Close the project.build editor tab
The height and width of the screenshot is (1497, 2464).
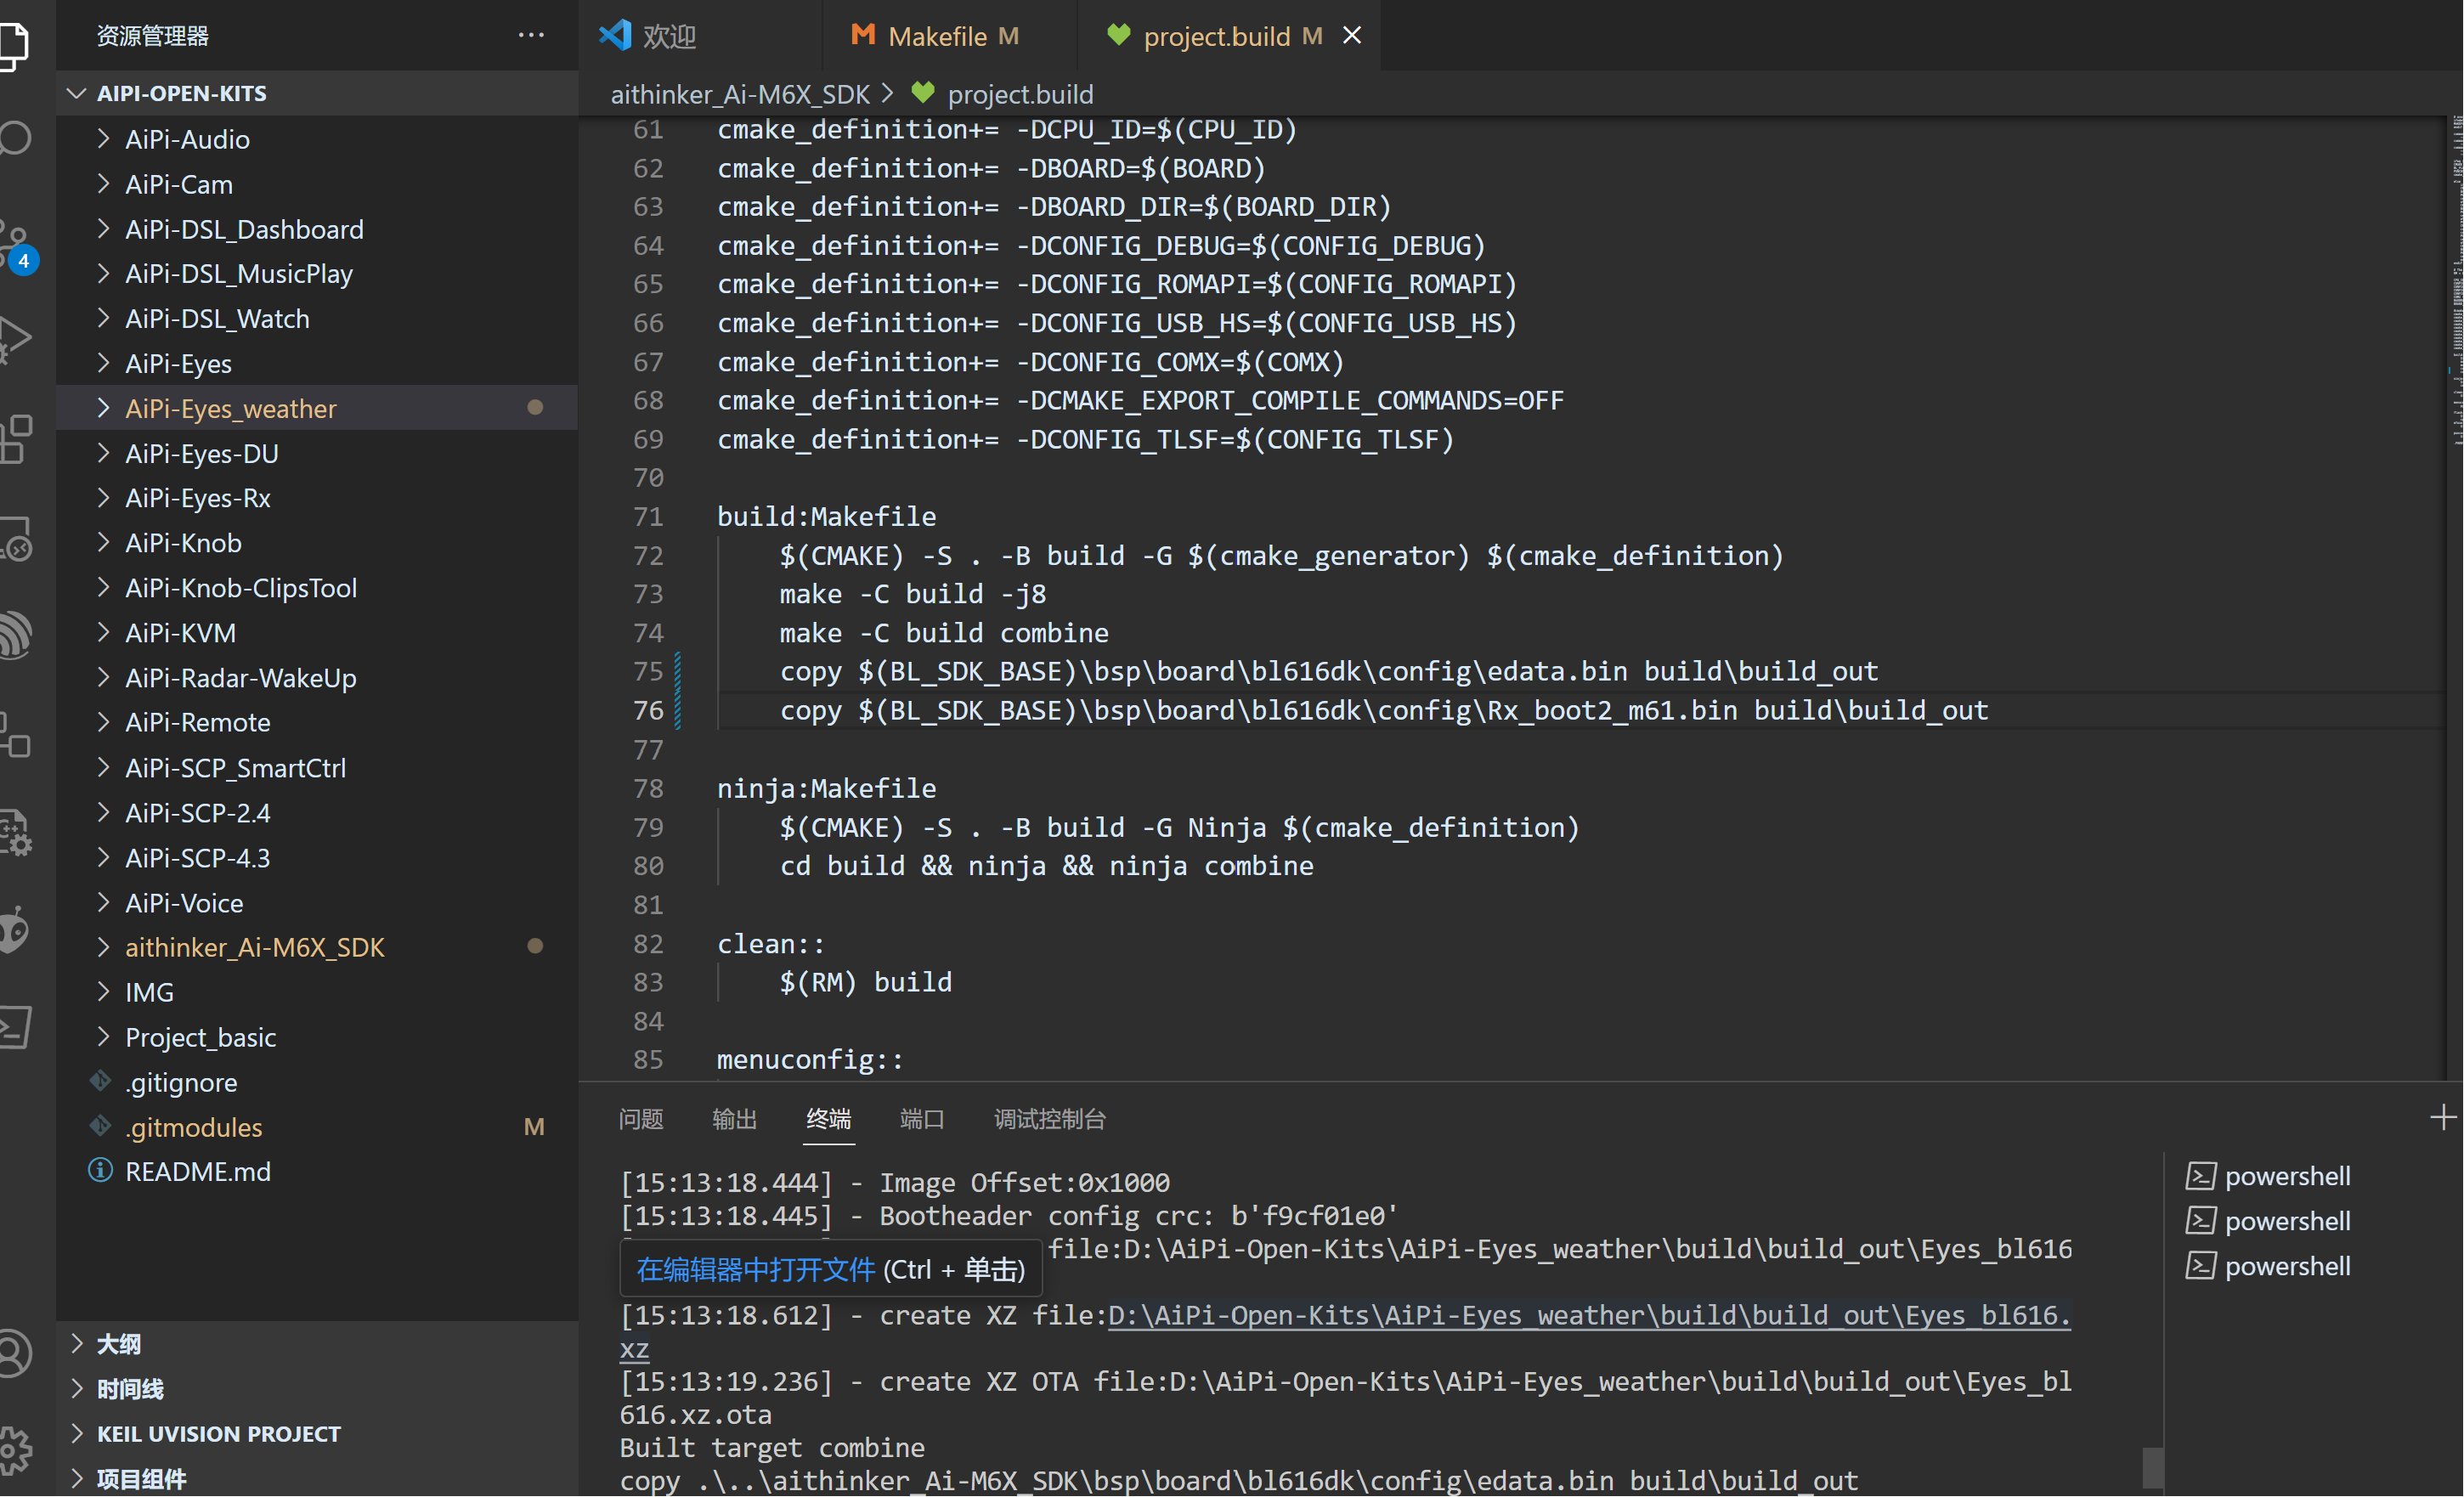1351,35
